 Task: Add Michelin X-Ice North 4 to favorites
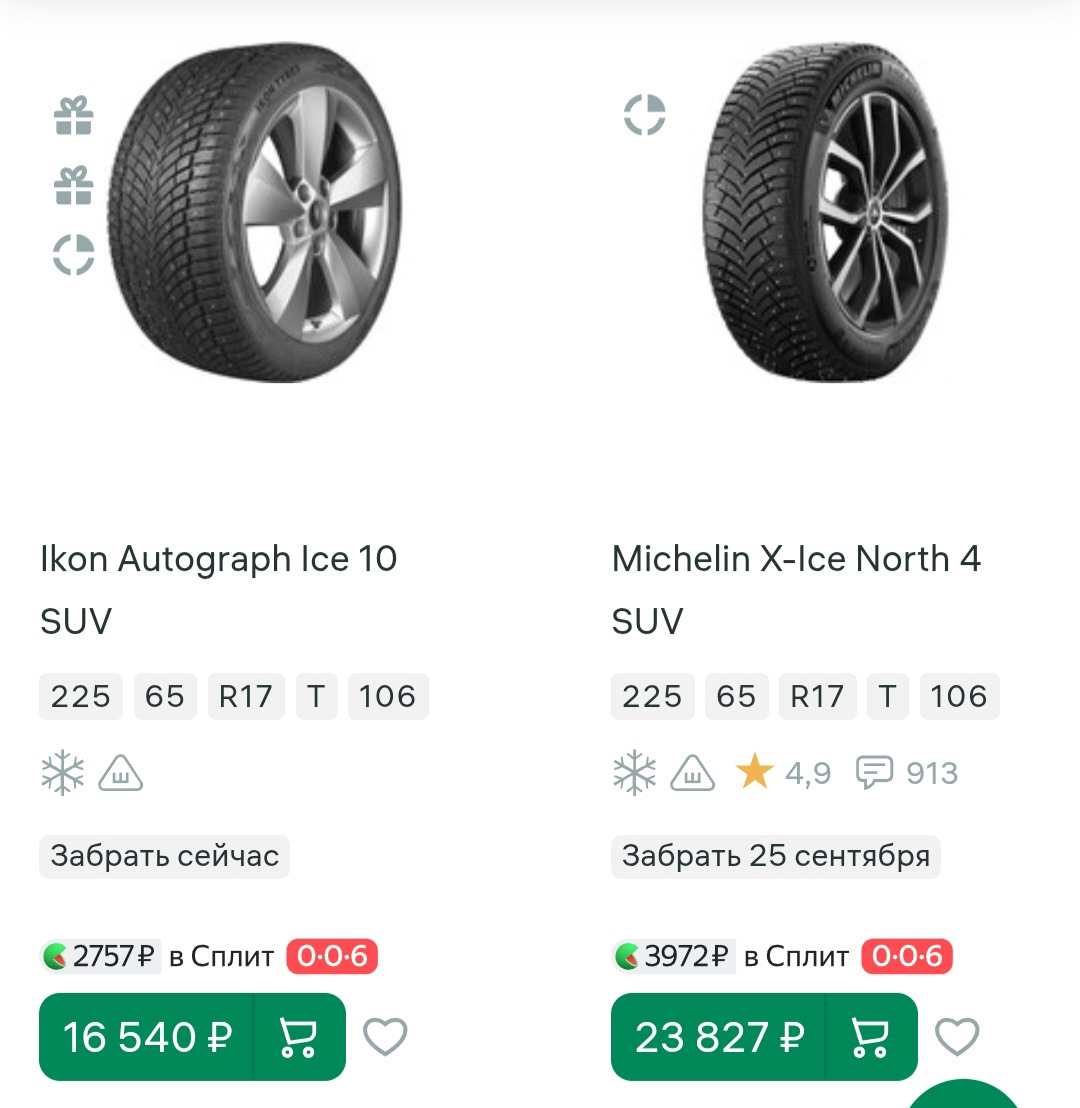(x=957, y=1037)
